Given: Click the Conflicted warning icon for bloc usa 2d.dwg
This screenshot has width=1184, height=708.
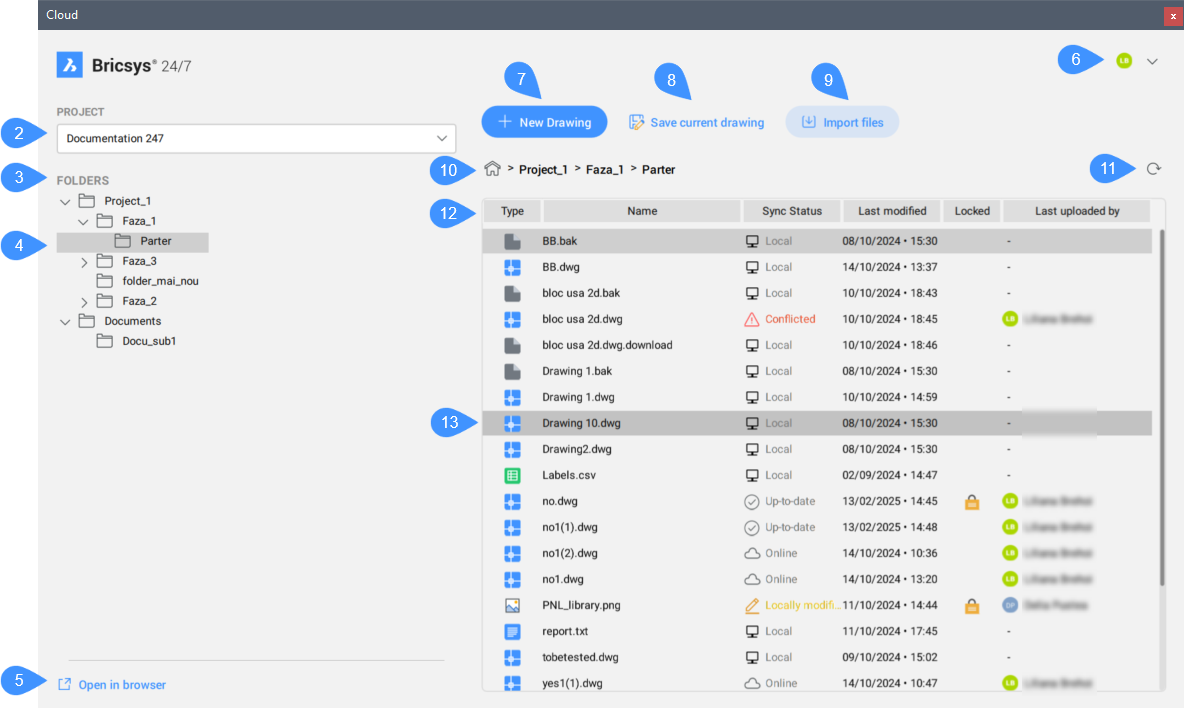Looking at the screenshot, I should (x=752, y=320).
